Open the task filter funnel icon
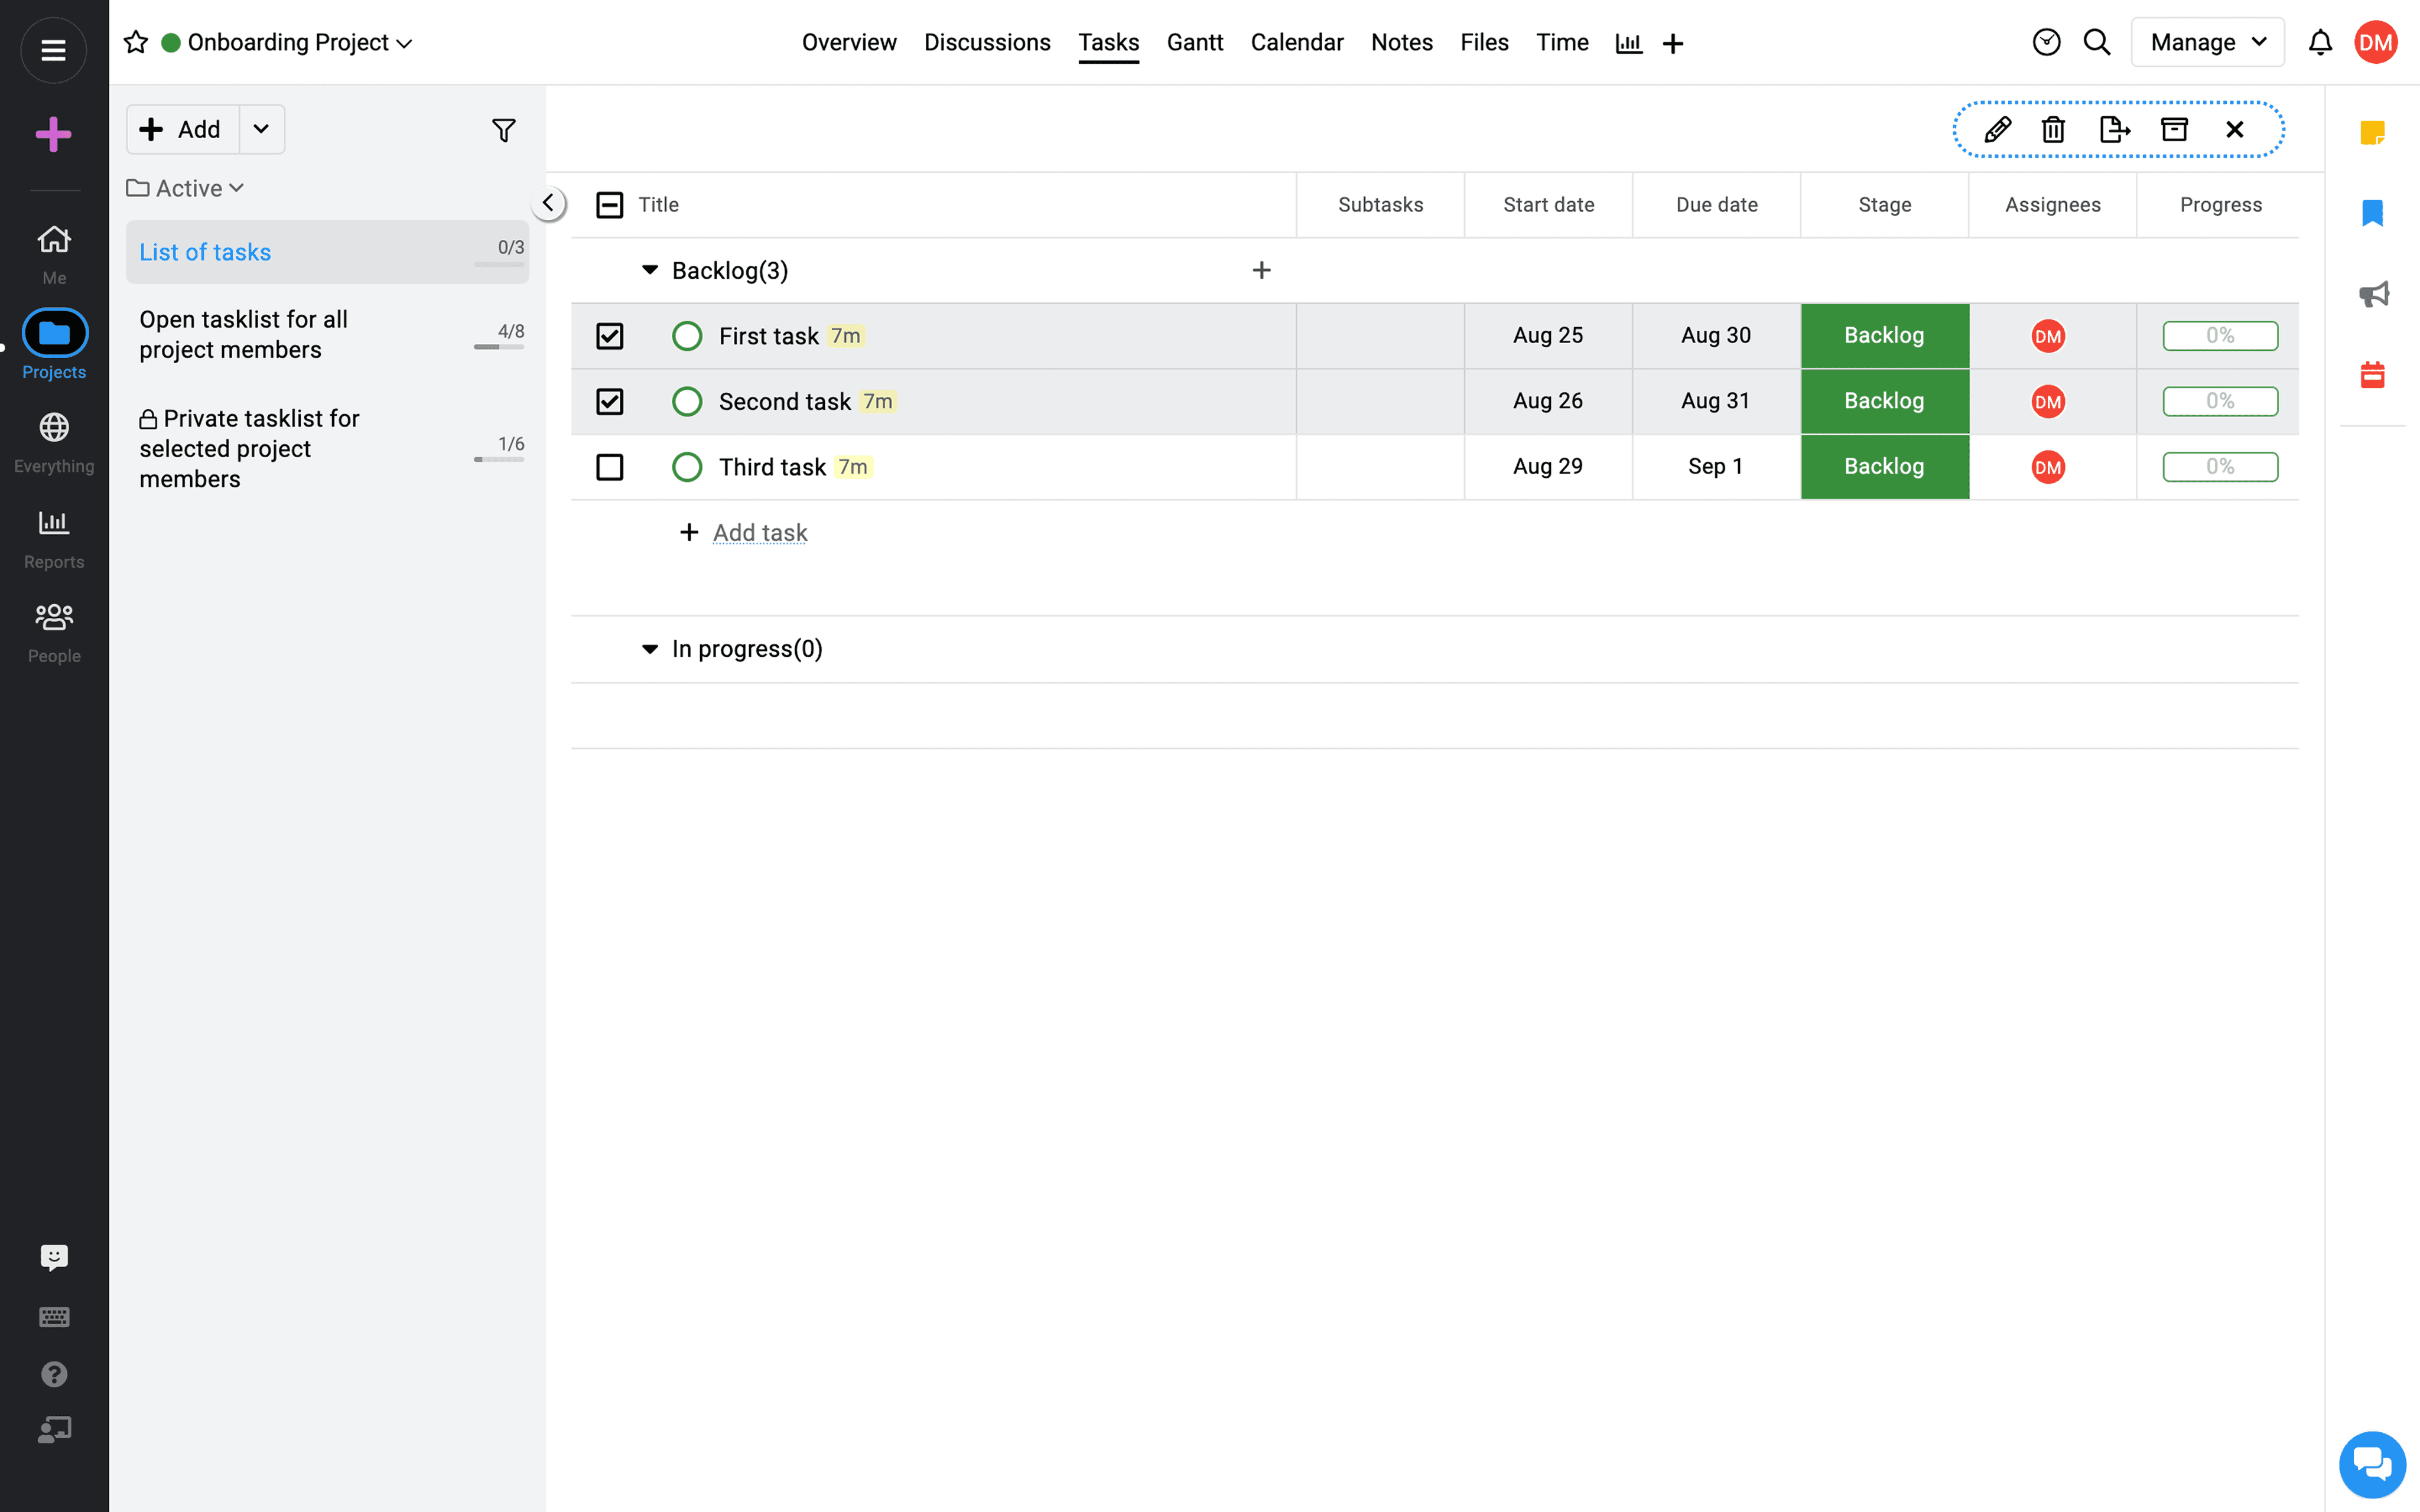 (504, 130)
